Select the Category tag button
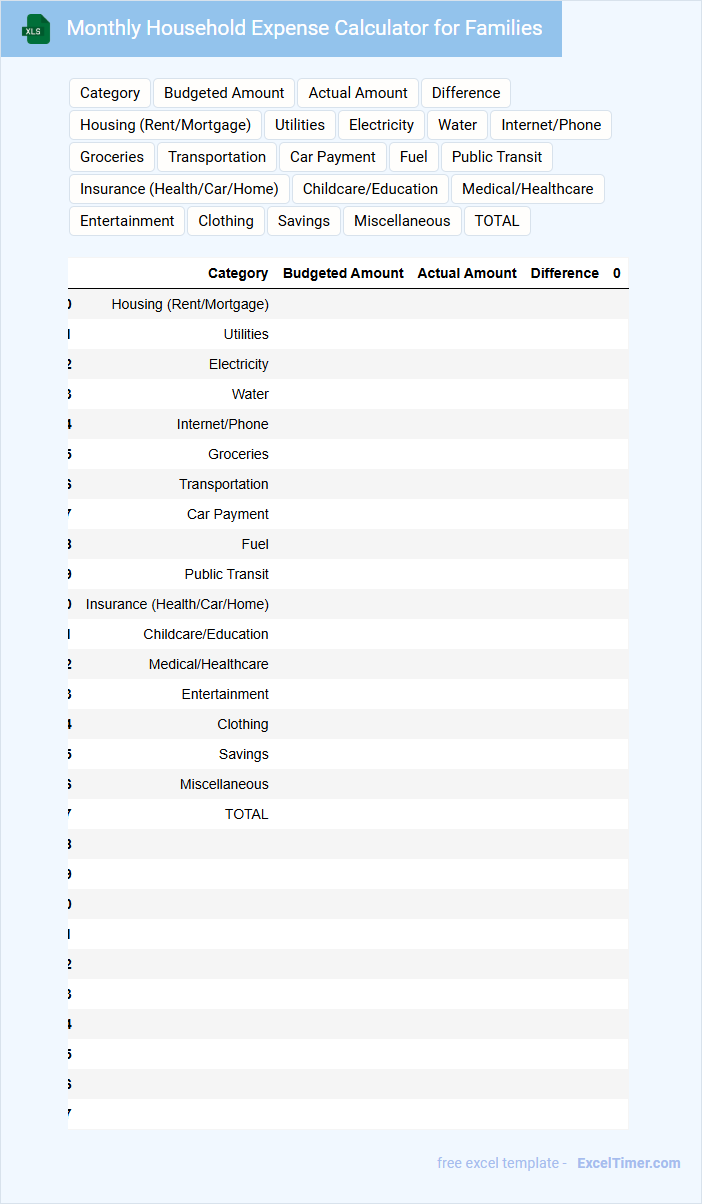The image size is (702, 1204). point(110,93)
